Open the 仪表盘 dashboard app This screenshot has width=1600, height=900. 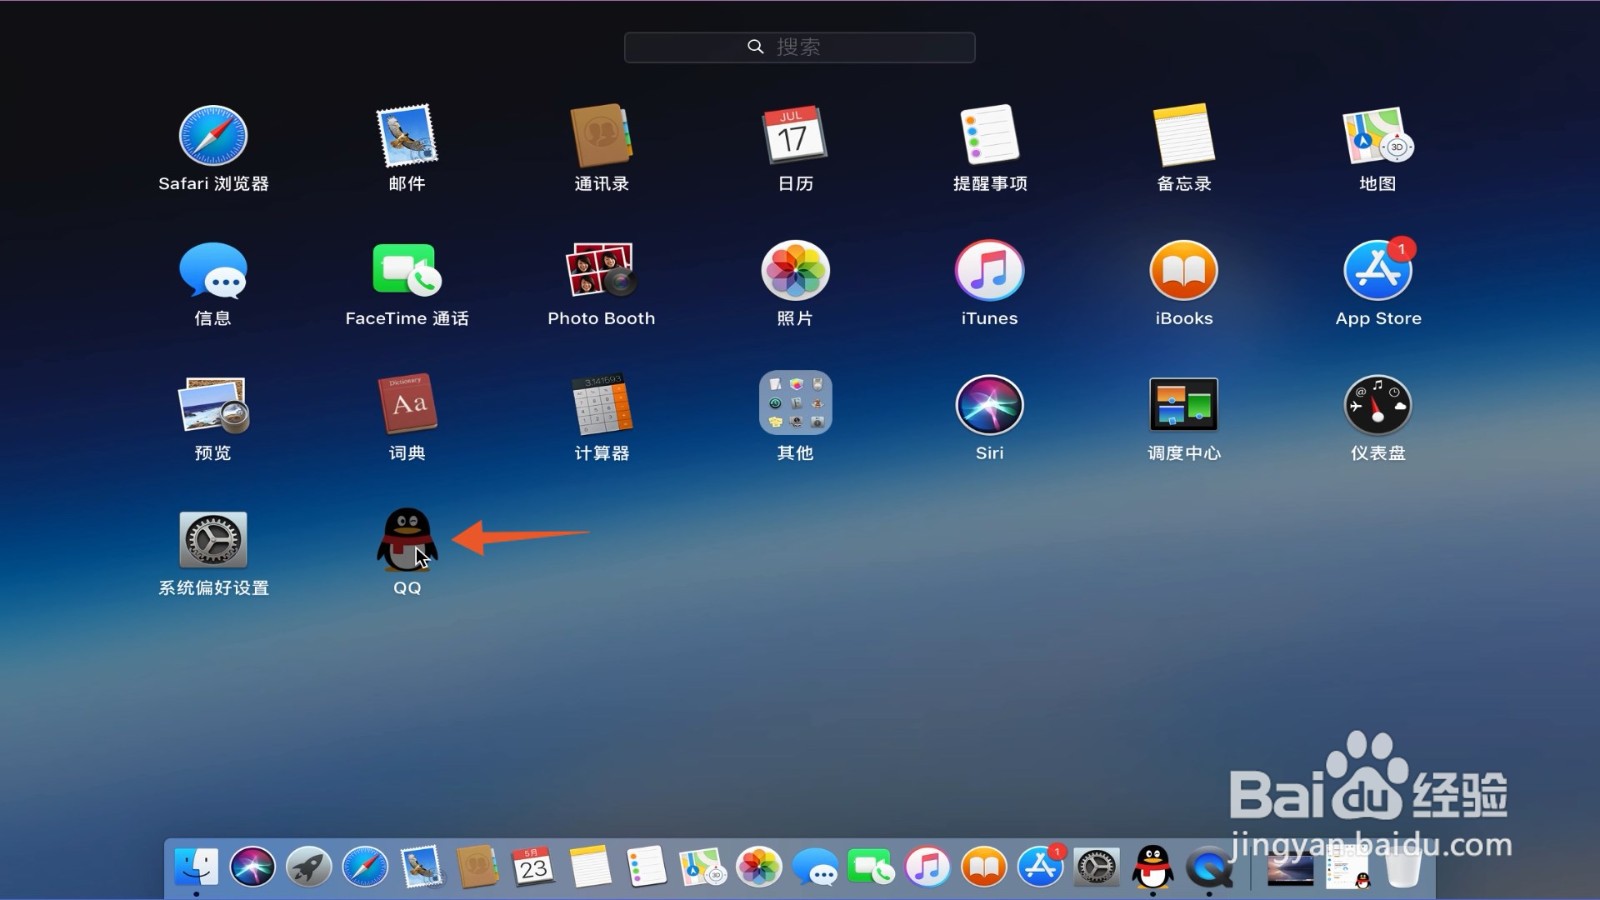1378,405
